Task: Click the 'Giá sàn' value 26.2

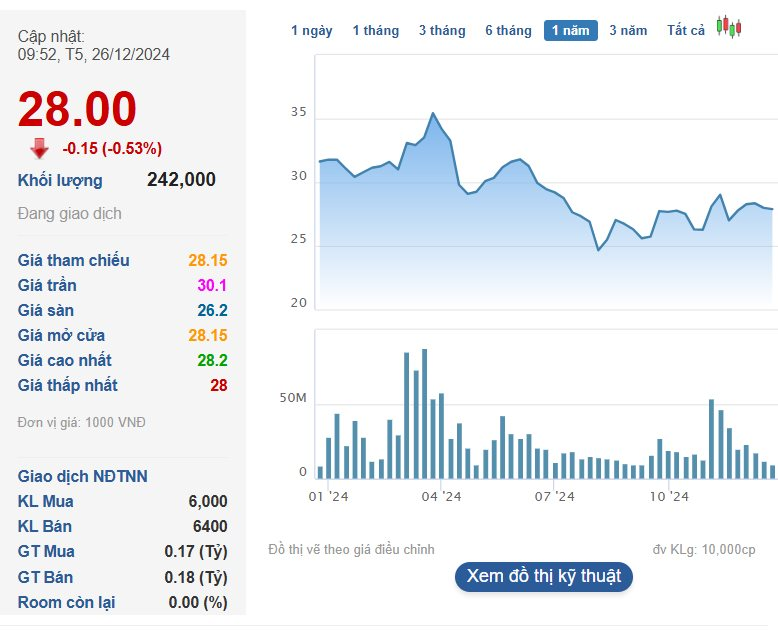Action: coord(211,310)
